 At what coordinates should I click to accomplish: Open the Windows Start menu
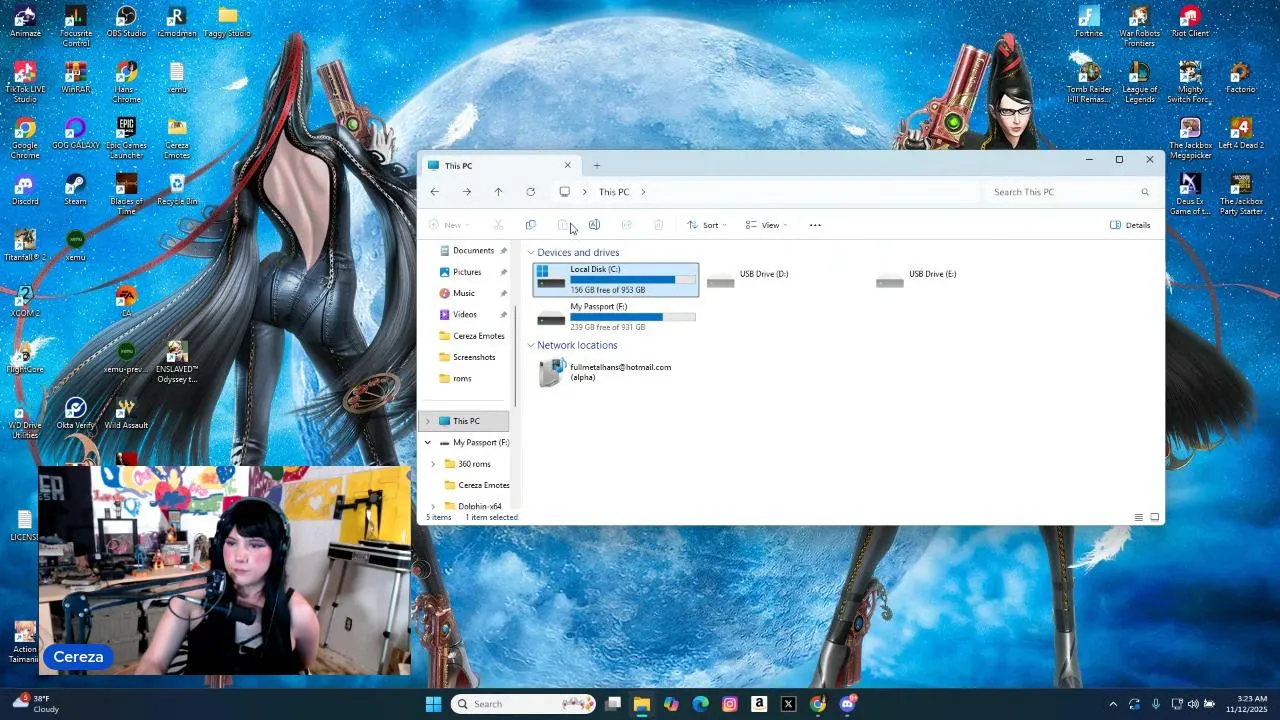point(433,704)
